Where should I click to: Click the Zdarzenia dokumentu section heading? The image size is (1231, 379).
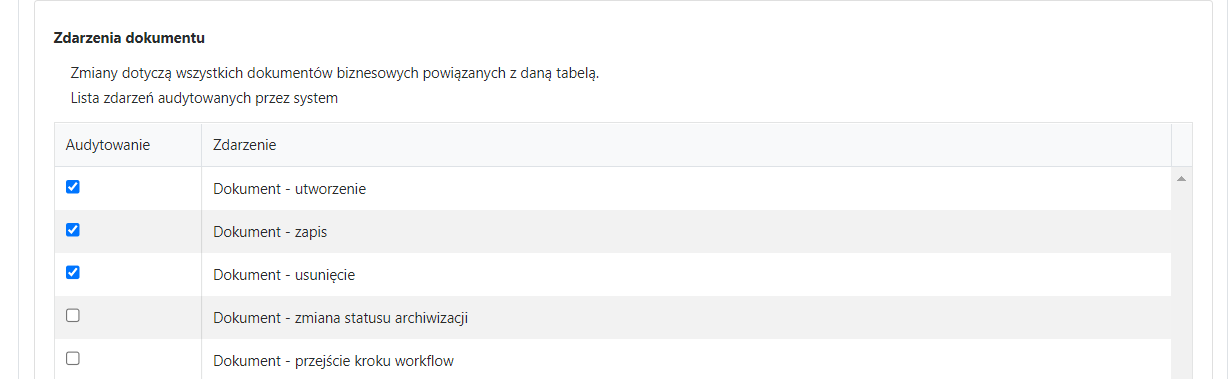tap(129, 39)
